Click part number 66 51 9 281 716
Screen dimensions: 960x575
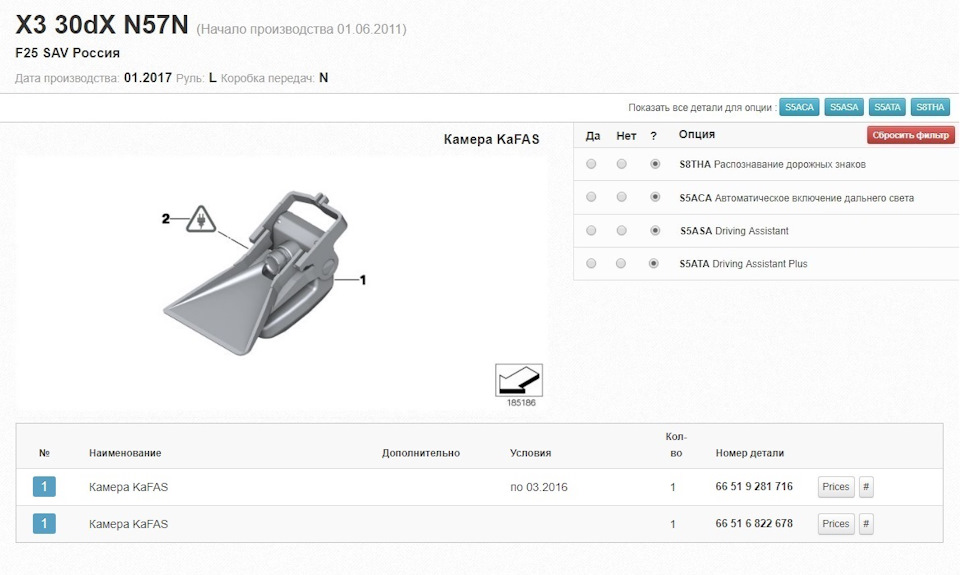click(754, 486)
